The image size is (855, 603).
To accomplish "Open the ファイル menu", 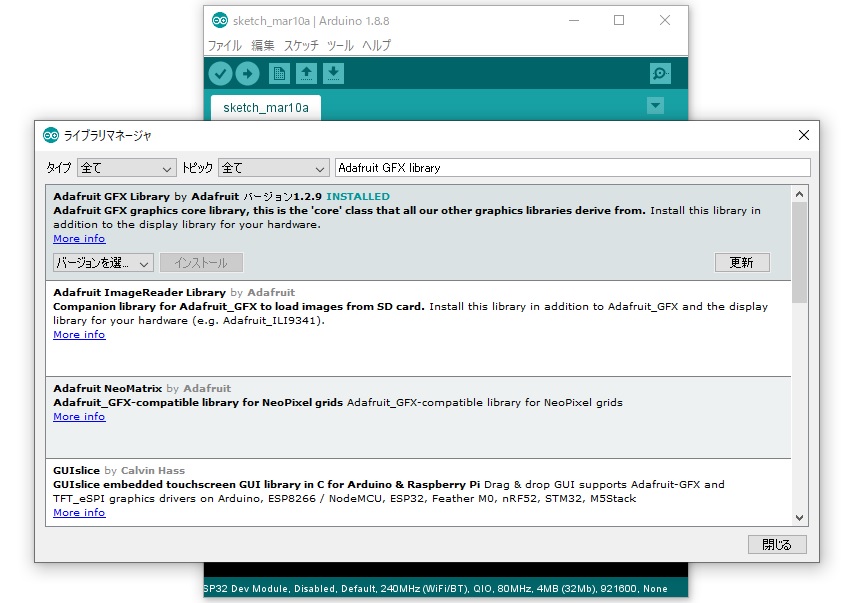I will 224,45.
